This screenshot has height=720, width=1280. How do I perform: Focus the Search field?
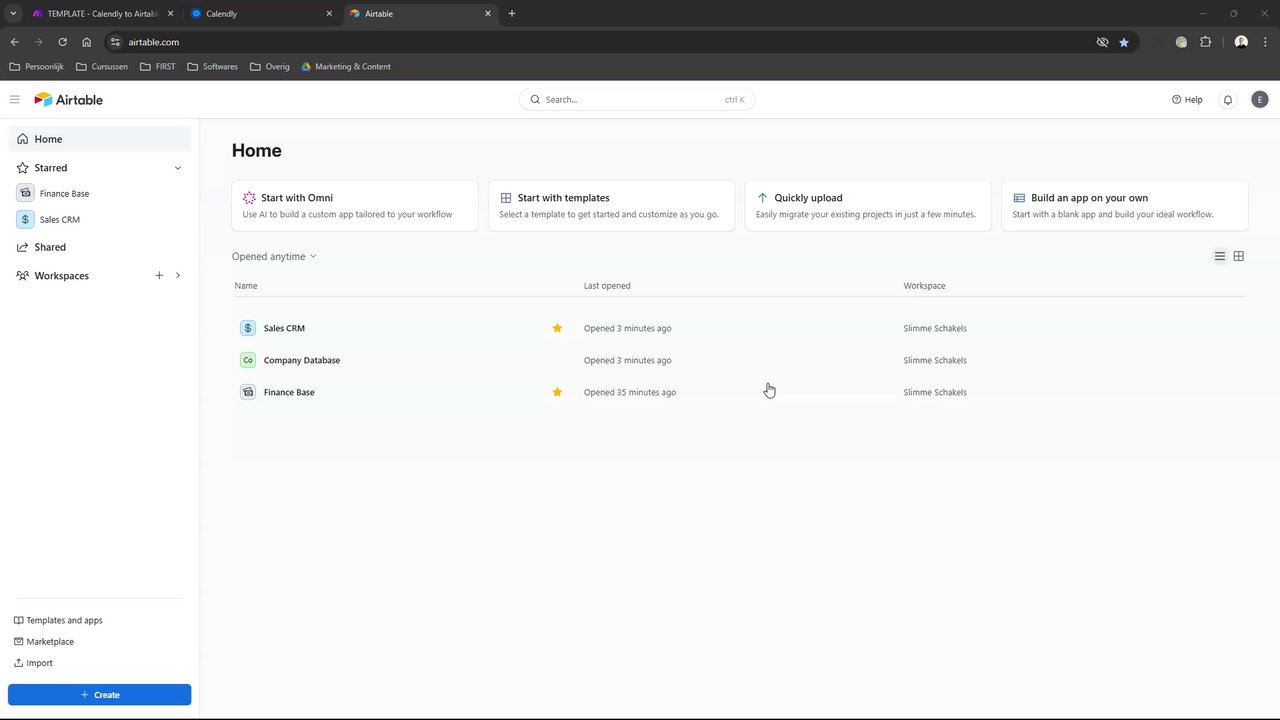pyautogui.click(x=637, y=99)
